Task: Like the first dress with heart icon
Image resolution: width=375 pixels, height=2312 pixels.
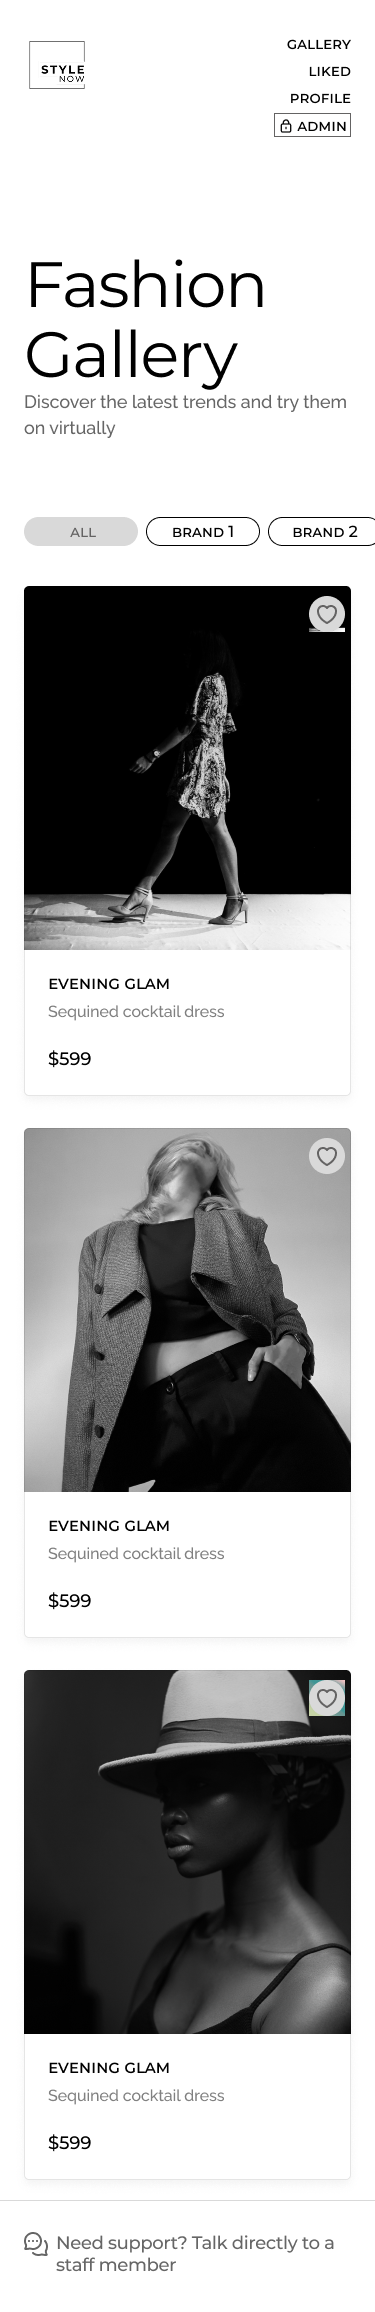Action: point(327,613)
